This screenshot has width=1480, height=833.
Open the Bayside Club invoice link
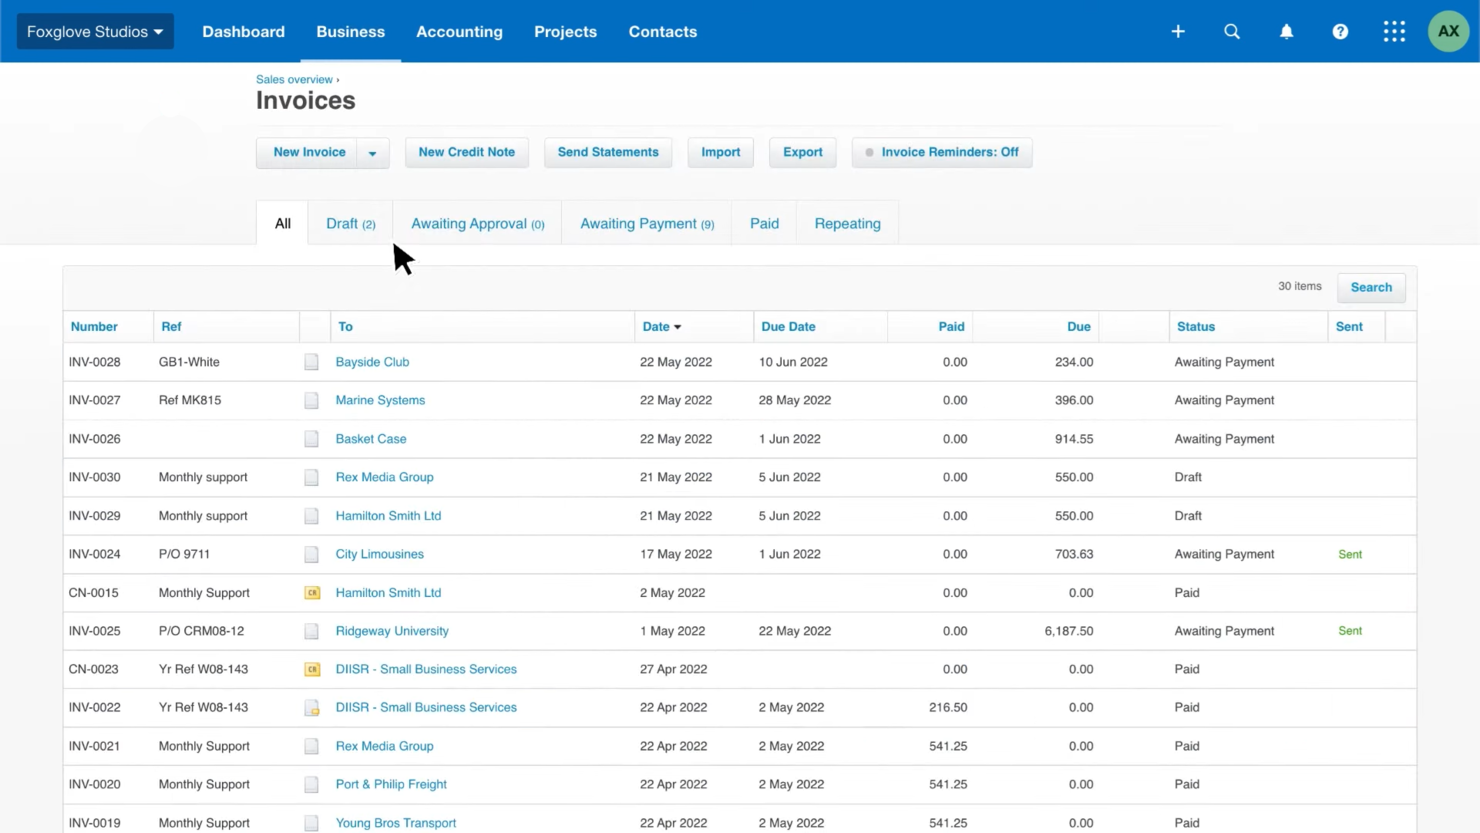coord(372,362)
